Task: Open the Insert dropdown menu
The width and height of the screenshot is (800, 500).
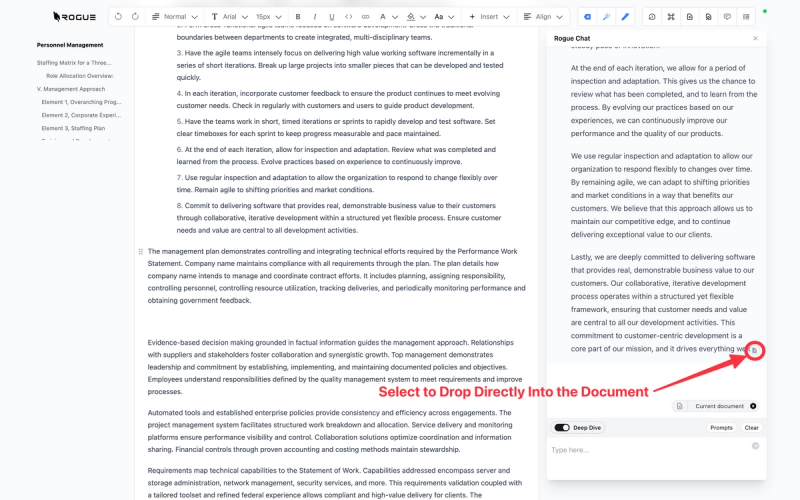Action: (x=489, y=17)
